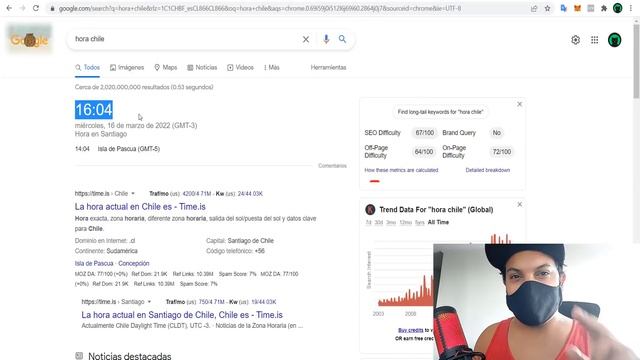Reload the page with the refresh icon
640x360 pixels.
(36, 8)
